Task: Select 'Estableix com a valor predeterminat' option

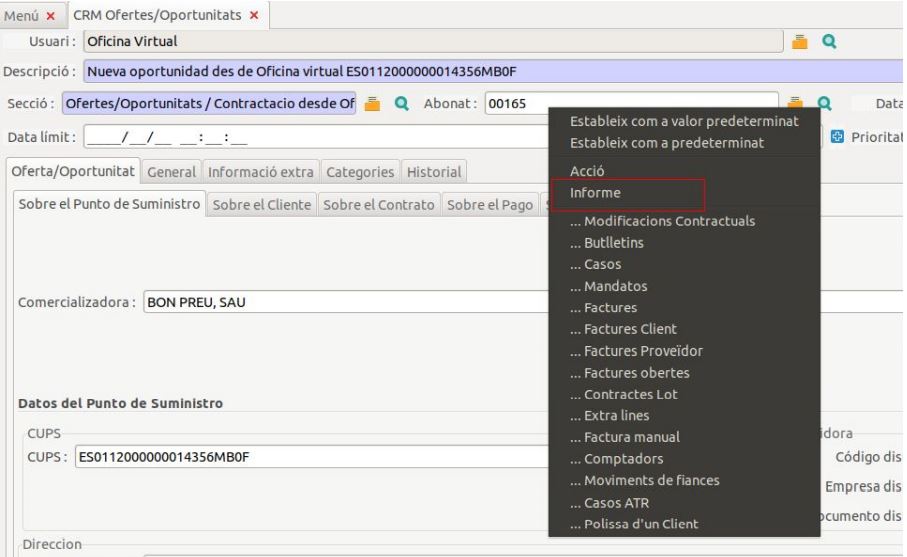Action: (683, 121)
